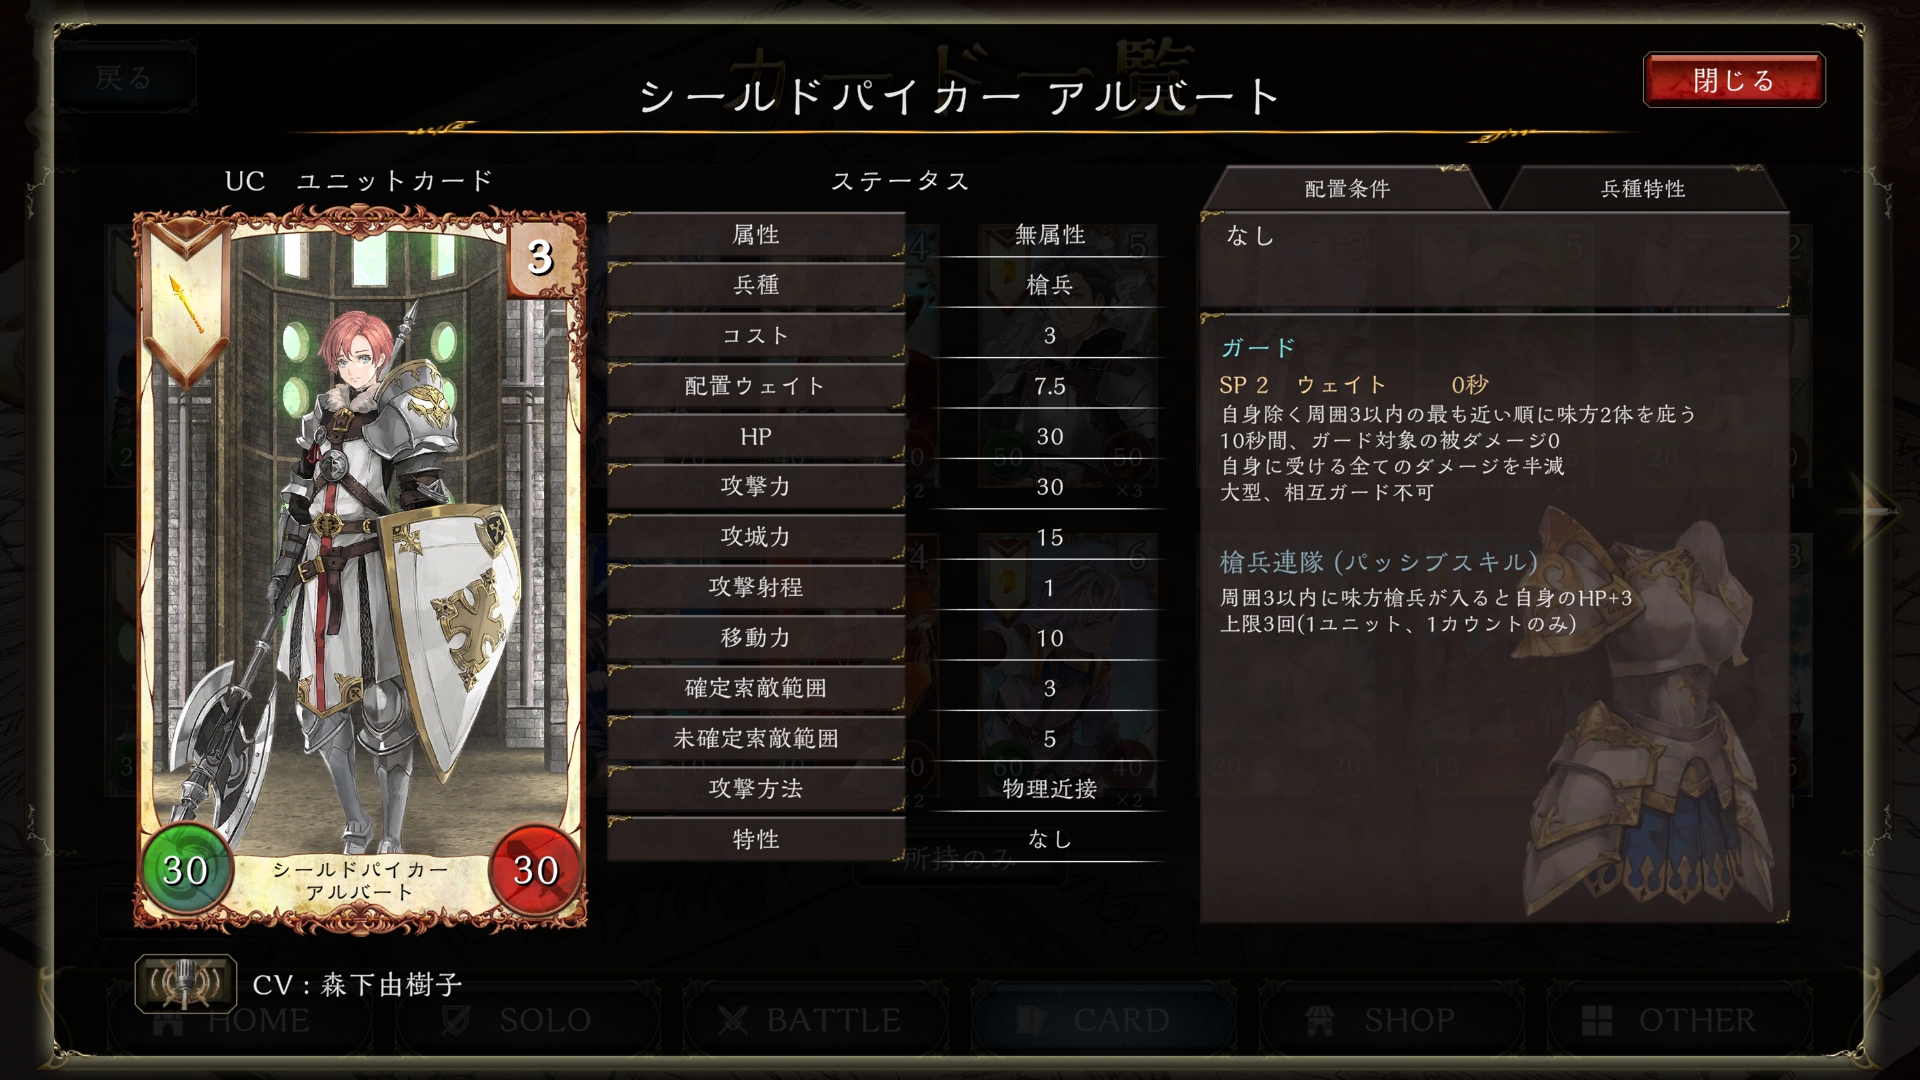1920x1080 pixels.
Task: Open the SHOP menu at bottom
Action: tap(1383, 1020)
